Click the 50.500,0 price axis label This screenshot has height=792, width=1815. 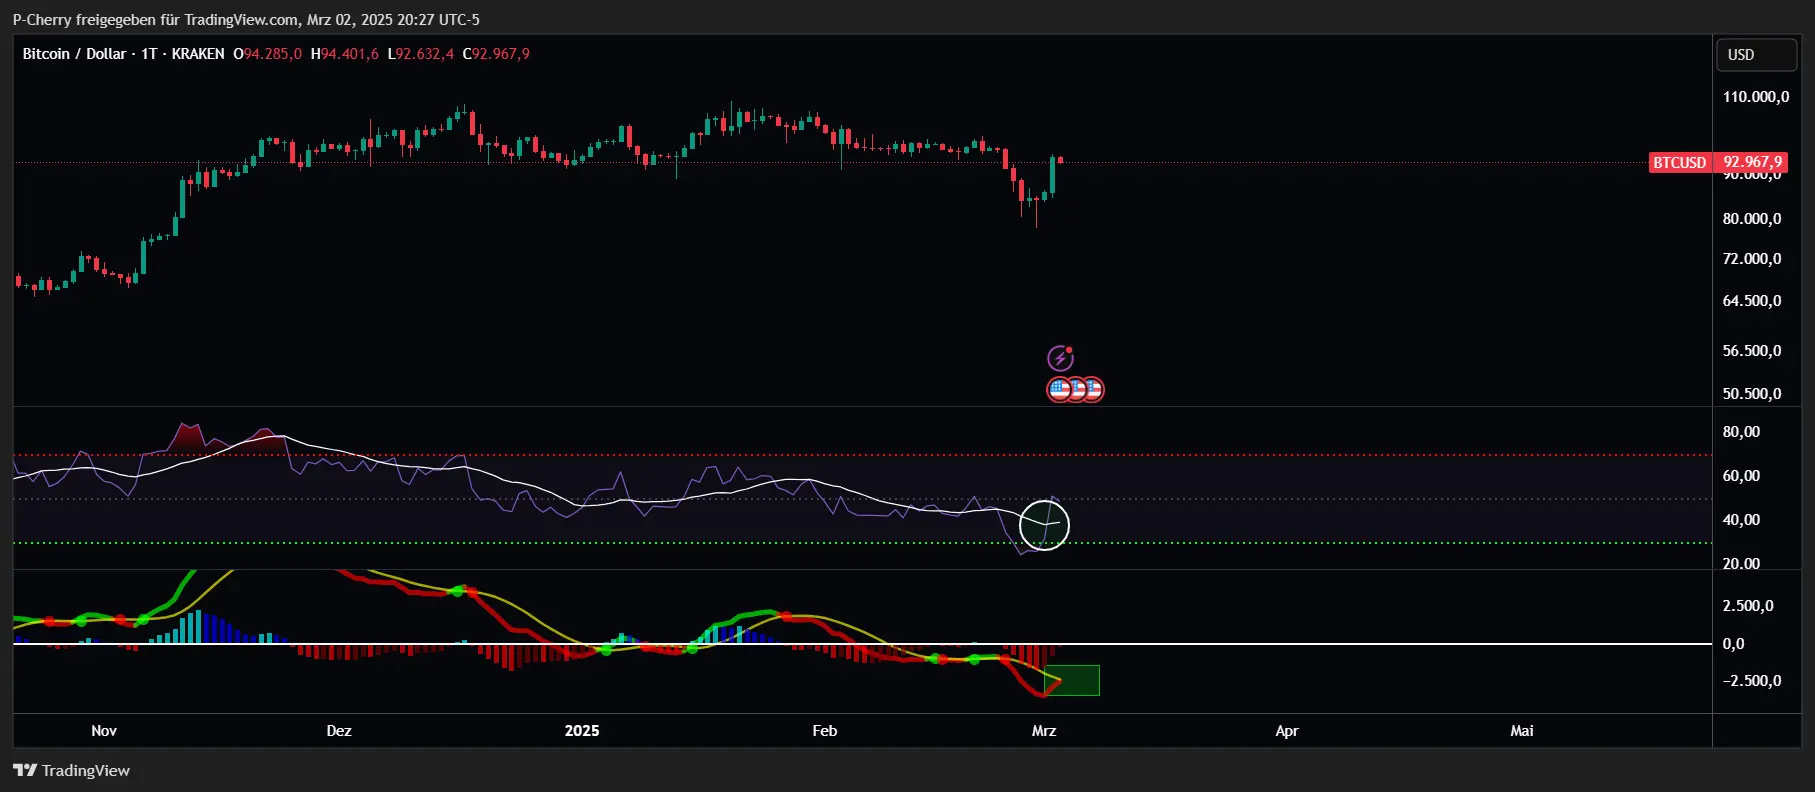tap(1752, 394)
